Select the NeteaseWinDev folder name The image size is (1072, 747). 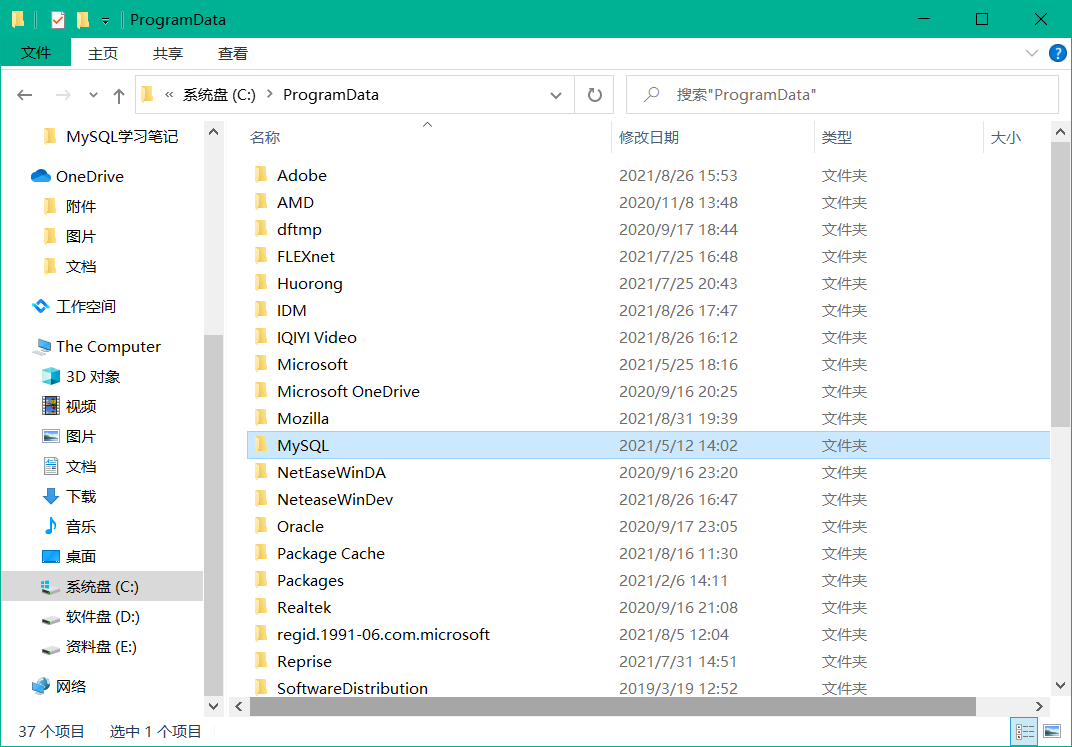(335, 500)
